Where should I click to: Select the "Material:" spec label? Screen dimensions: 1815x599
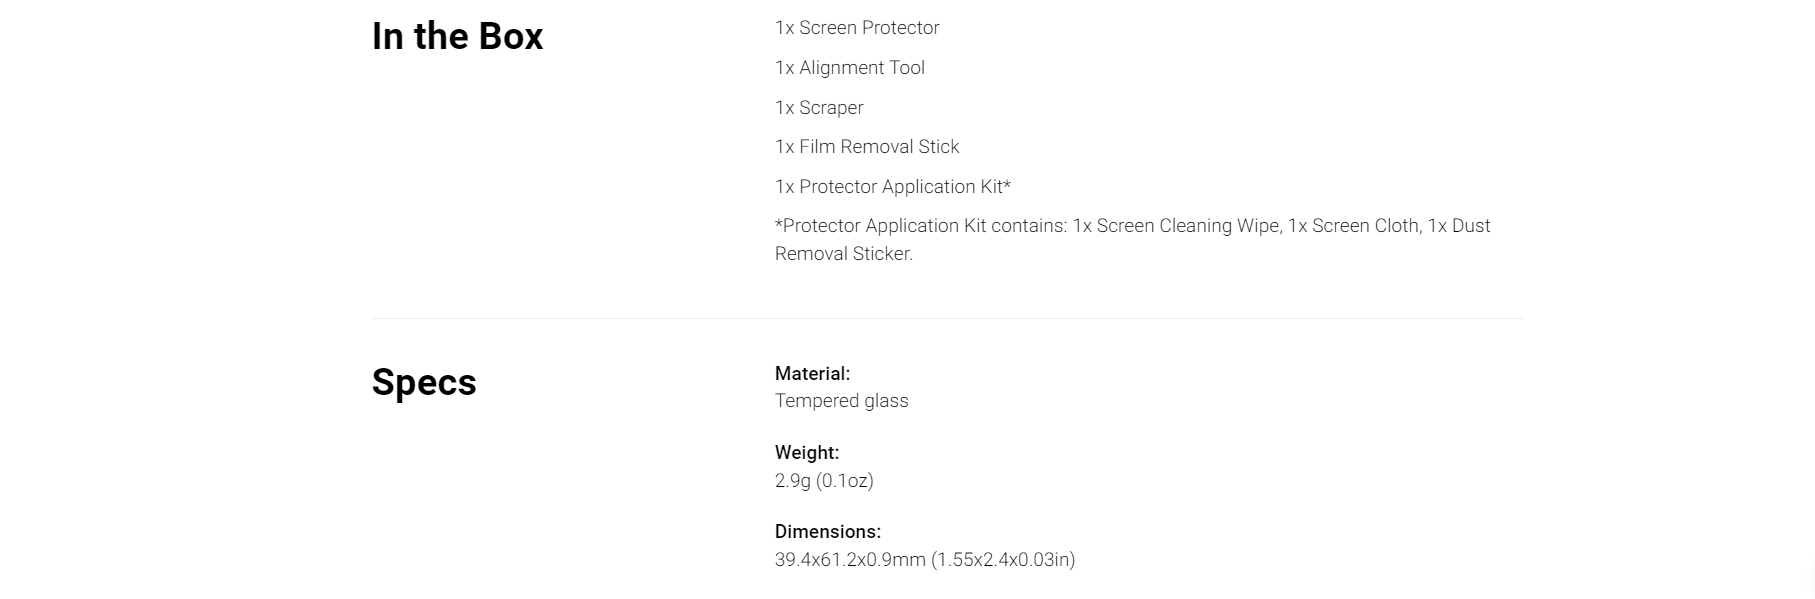point(812,374)
